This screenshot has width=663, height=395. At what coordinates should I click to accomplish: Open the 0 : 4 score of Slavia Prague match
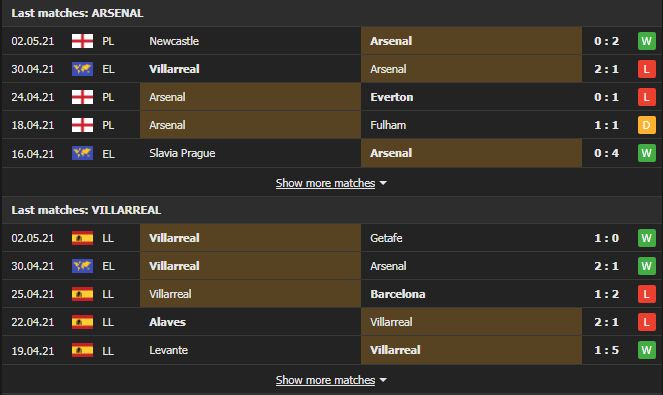(606, 153)
